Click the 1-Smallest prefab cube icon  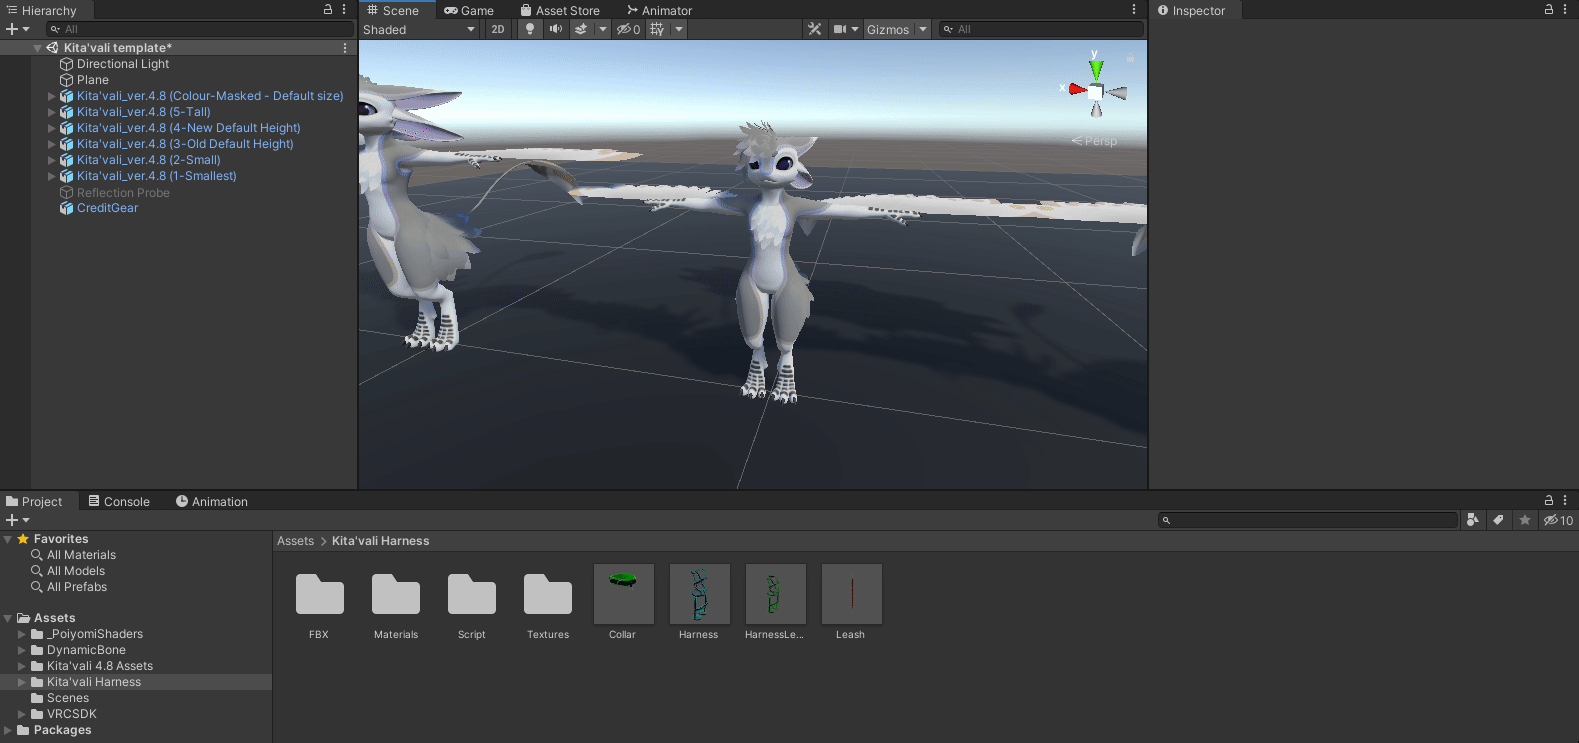[x=67, y=176]
